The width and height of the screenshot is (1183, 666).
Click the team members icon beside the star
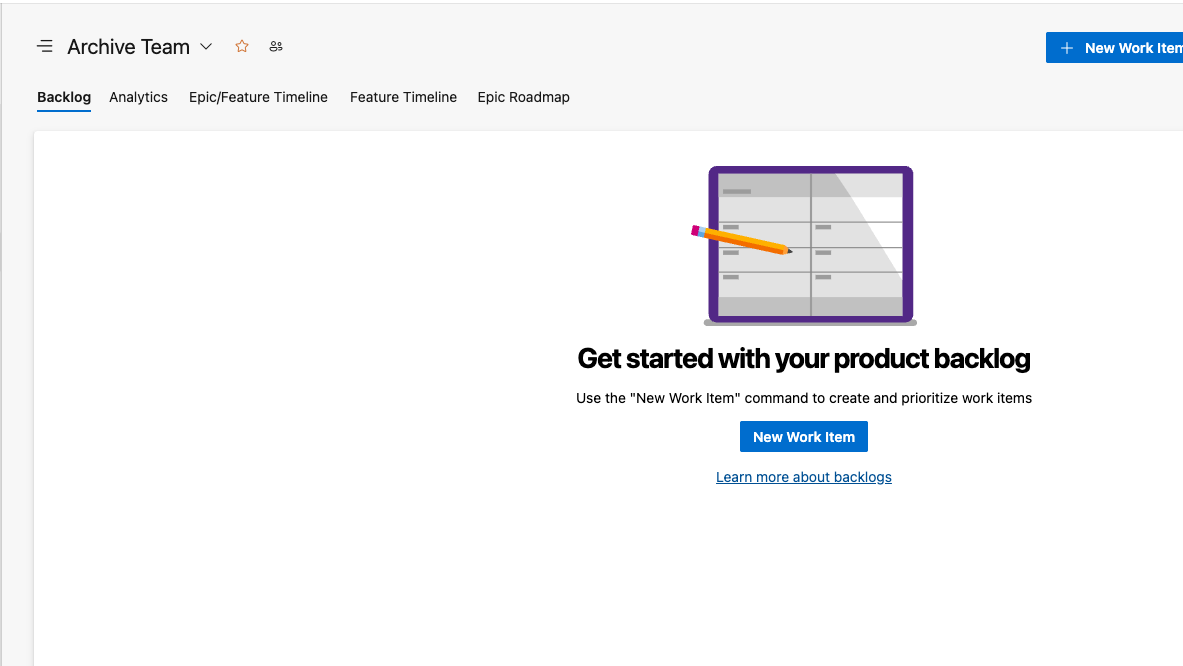[x=276, y=46]
